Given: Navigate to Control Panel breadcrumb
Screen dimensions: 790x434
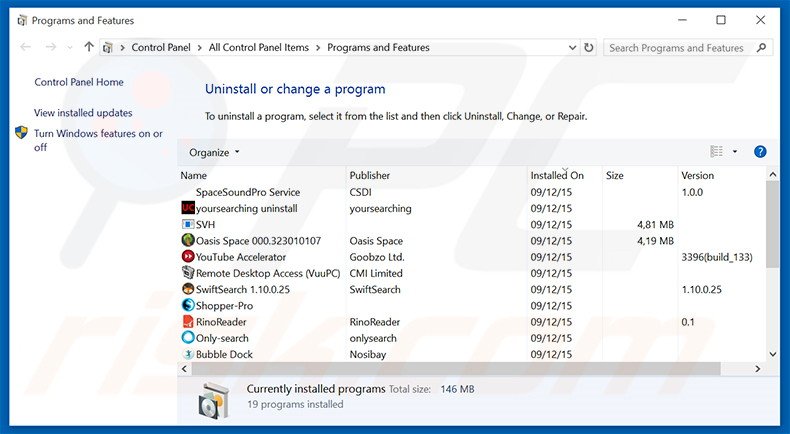Looking at the screenshot, I should coord(161,47).
